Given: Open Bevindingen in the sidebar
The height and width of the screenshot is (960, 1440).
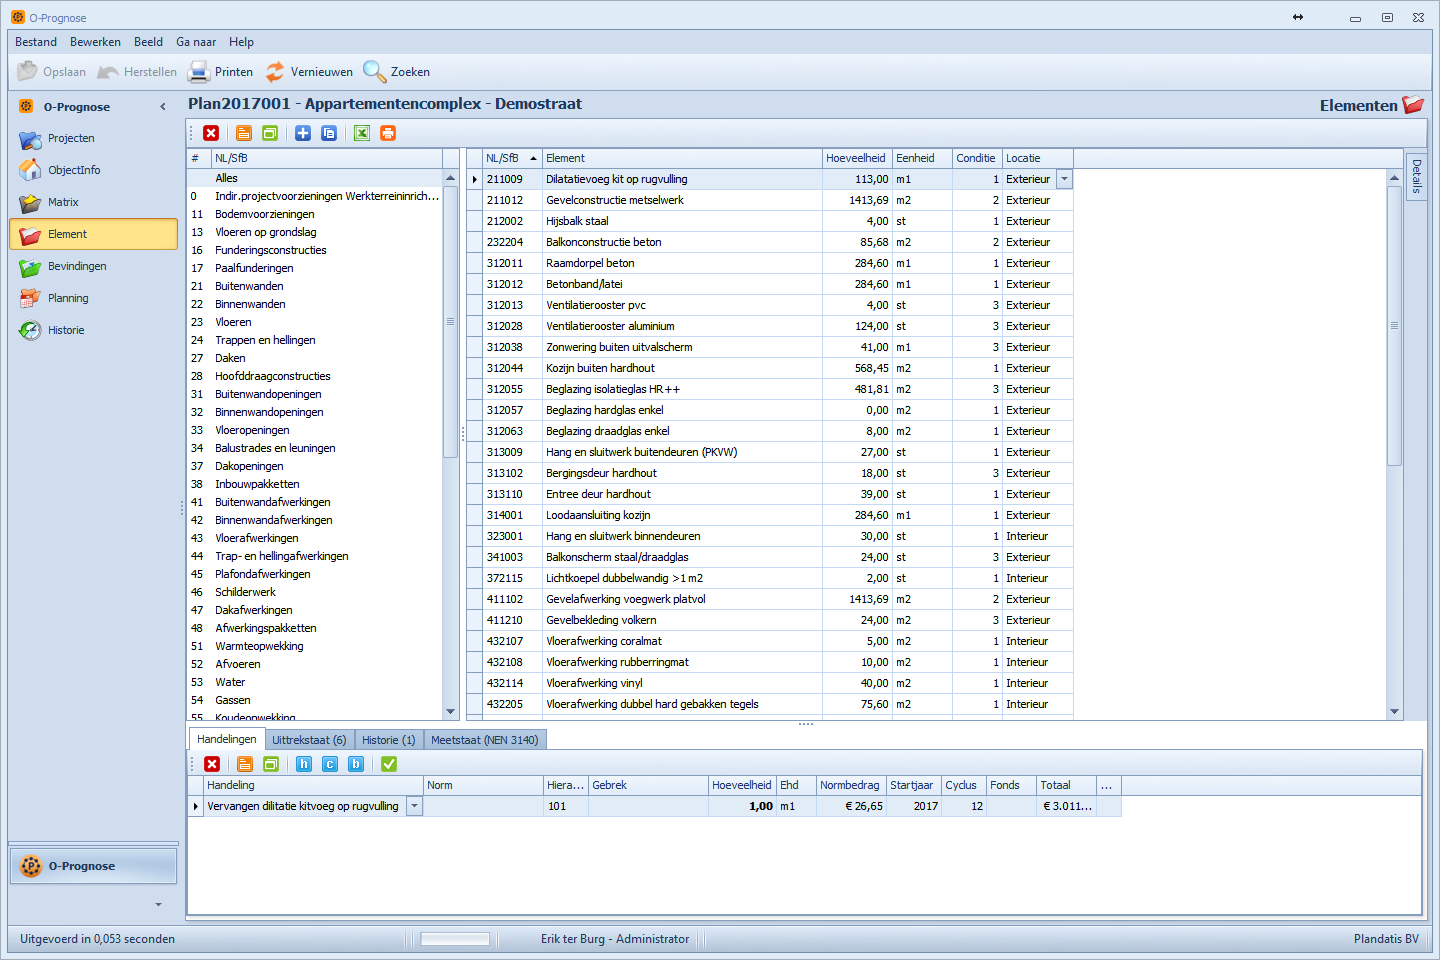Looking at the screenshot, I should click(x=93, y=266).
